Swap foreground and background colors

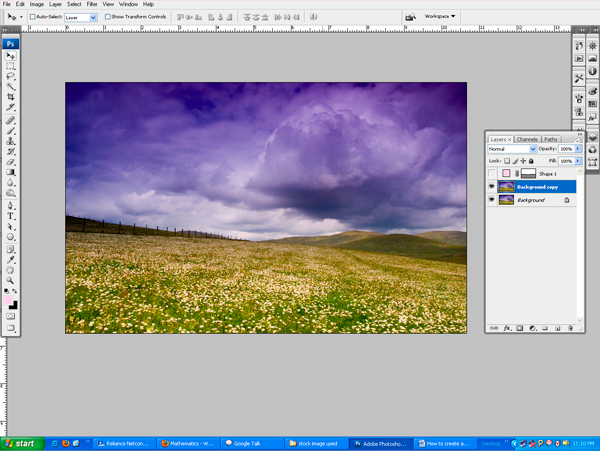pyautogui.click(x=15, y=291)
